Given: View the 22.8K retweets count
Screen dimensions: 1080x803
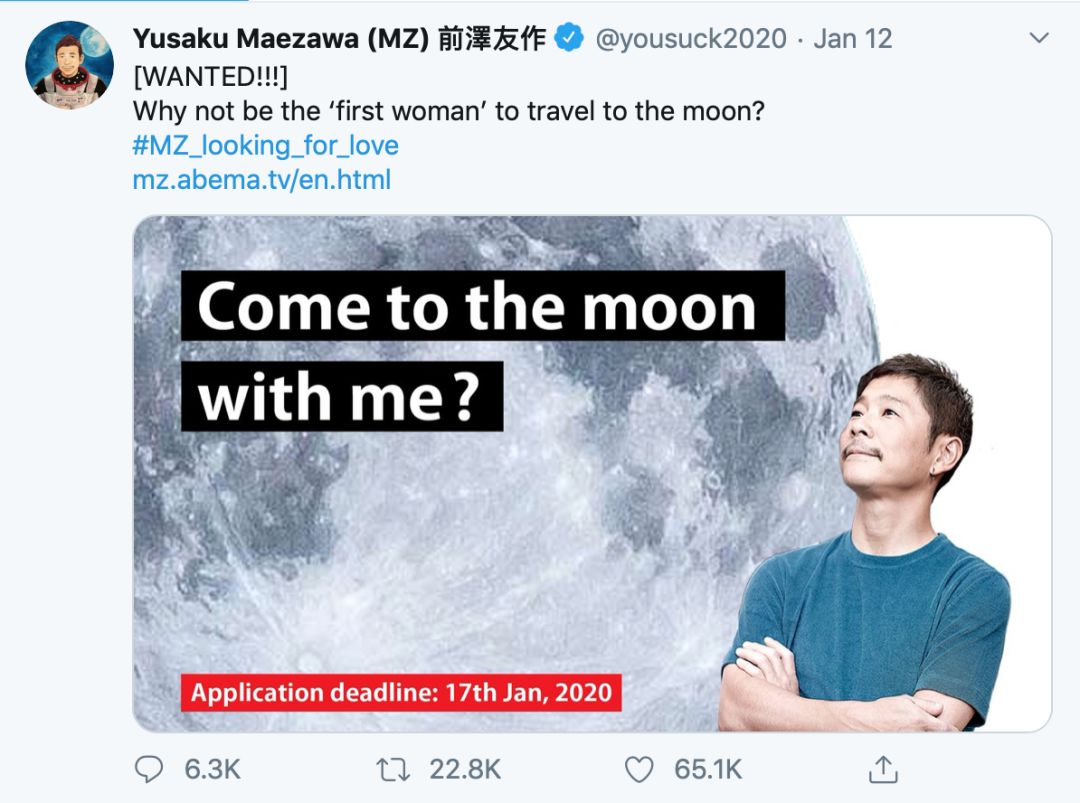Looking at the screenshot, I should 466,769.
